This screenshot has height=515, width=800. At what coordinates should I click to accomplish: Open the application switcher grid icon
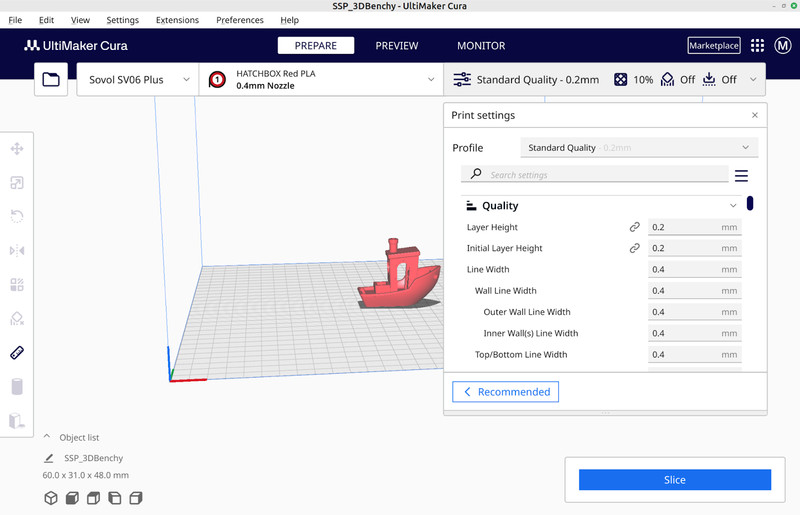point(757,45)
